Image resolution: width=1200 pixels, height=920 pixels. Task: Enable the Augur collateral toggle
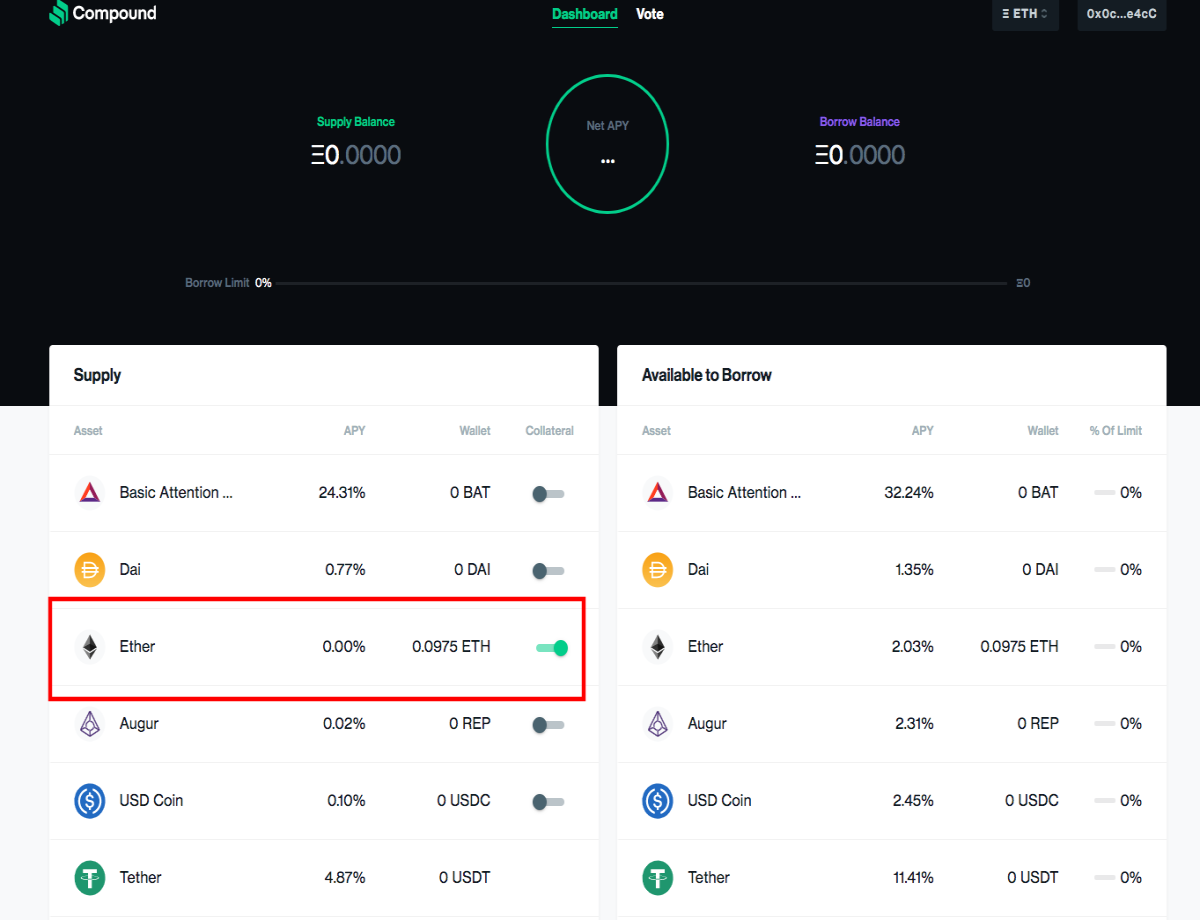click(548, 724)
